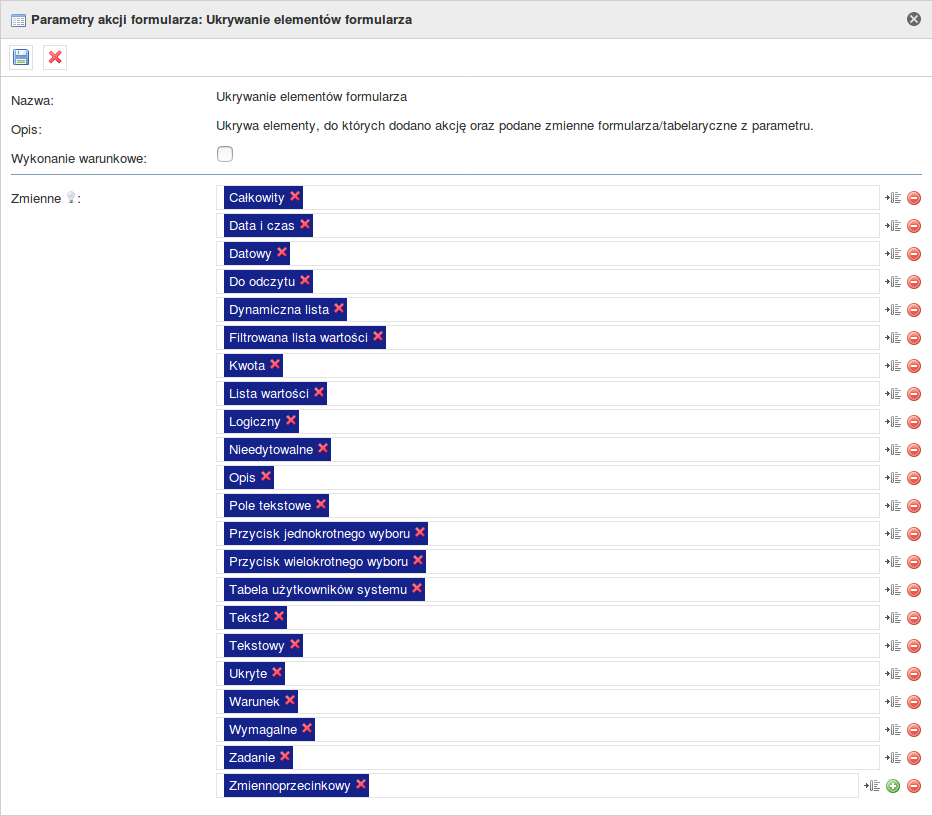
Task: Click the Przycisk jednokrotnego wyboru tag label
Action: click(x=320, y=534)
